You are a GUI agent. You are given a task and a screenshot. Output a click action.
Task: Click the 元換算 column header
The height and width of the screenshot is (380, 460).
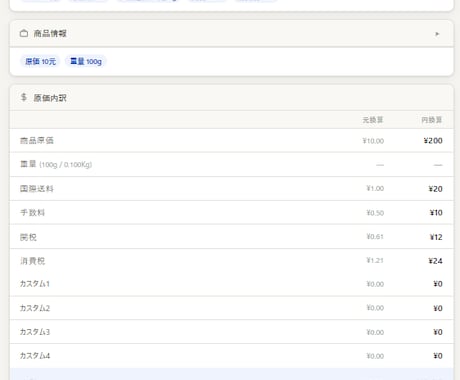tap(373, 120)
